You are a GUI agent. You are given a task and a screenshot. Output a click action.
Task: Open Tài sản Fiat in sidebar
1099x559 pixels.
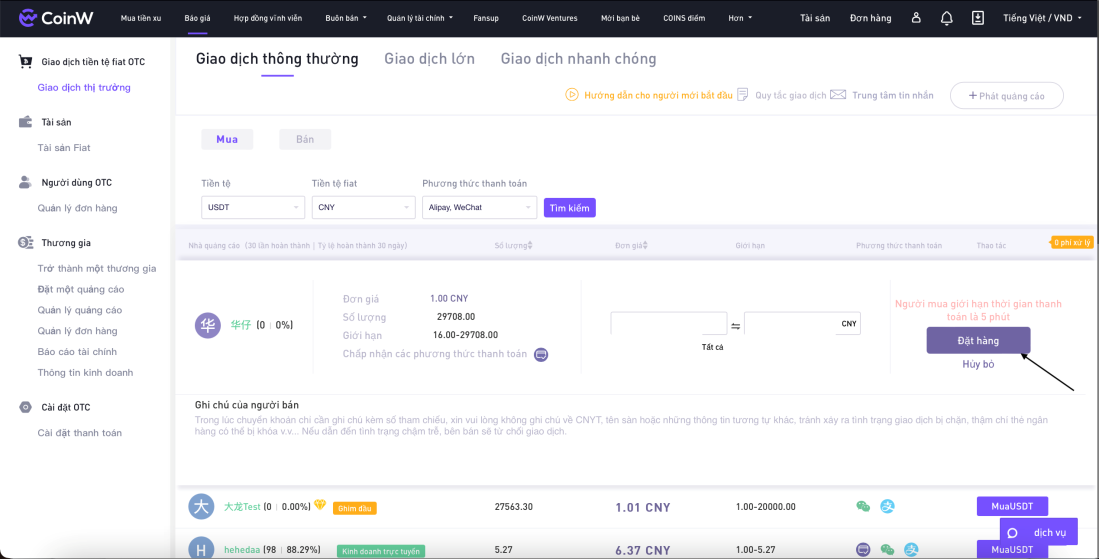pos(64,148)
